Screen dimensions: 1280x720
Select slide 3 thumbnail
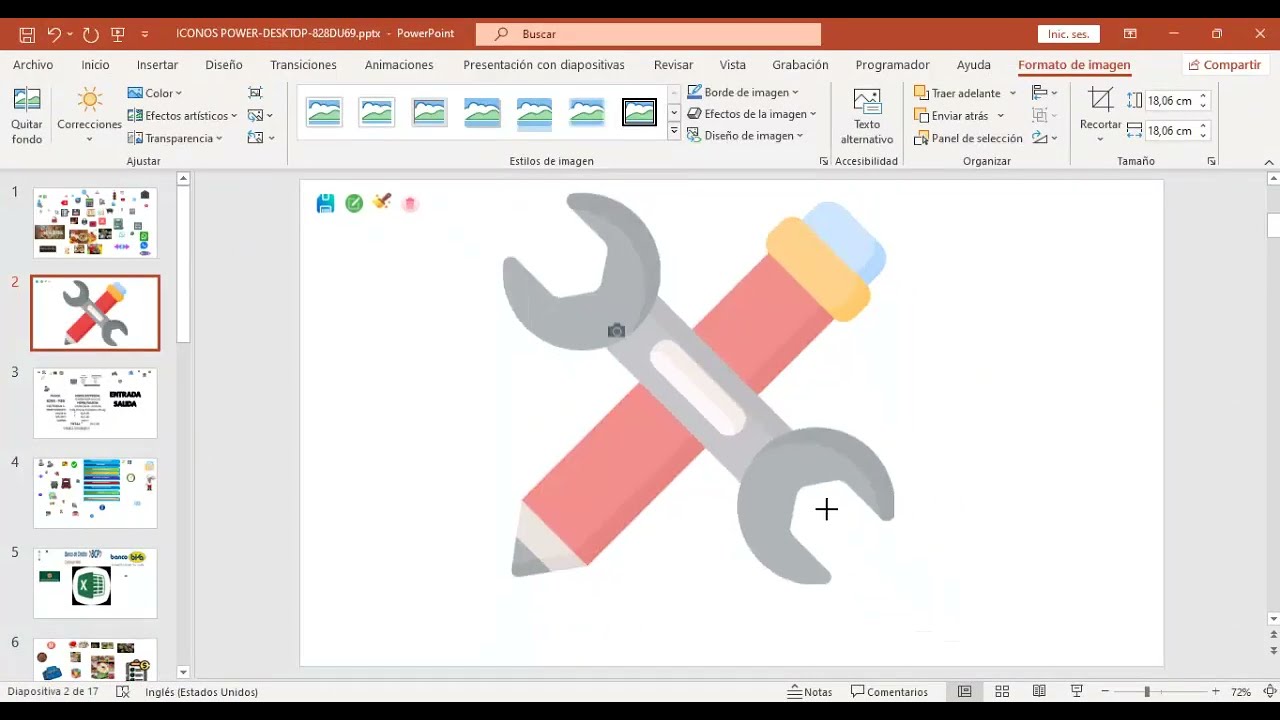[95, 403]
